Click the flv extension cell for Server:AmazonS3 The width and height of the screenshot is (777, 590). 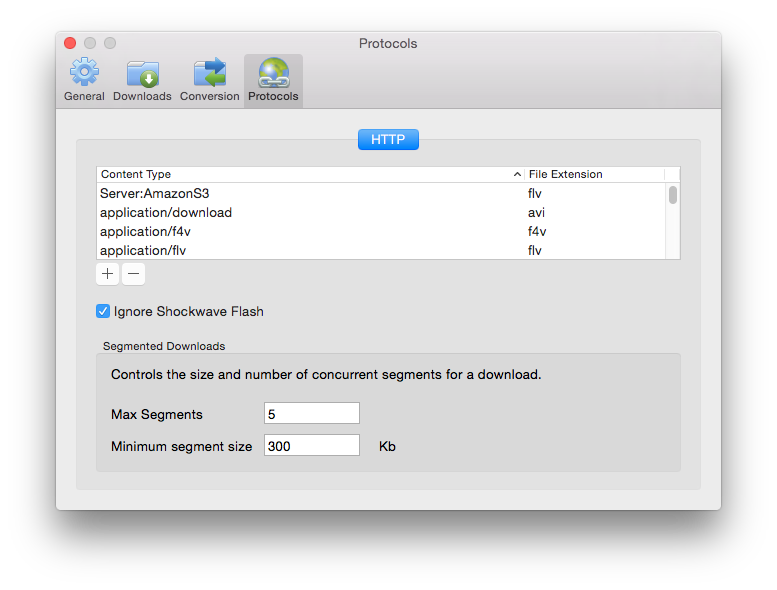534,193
